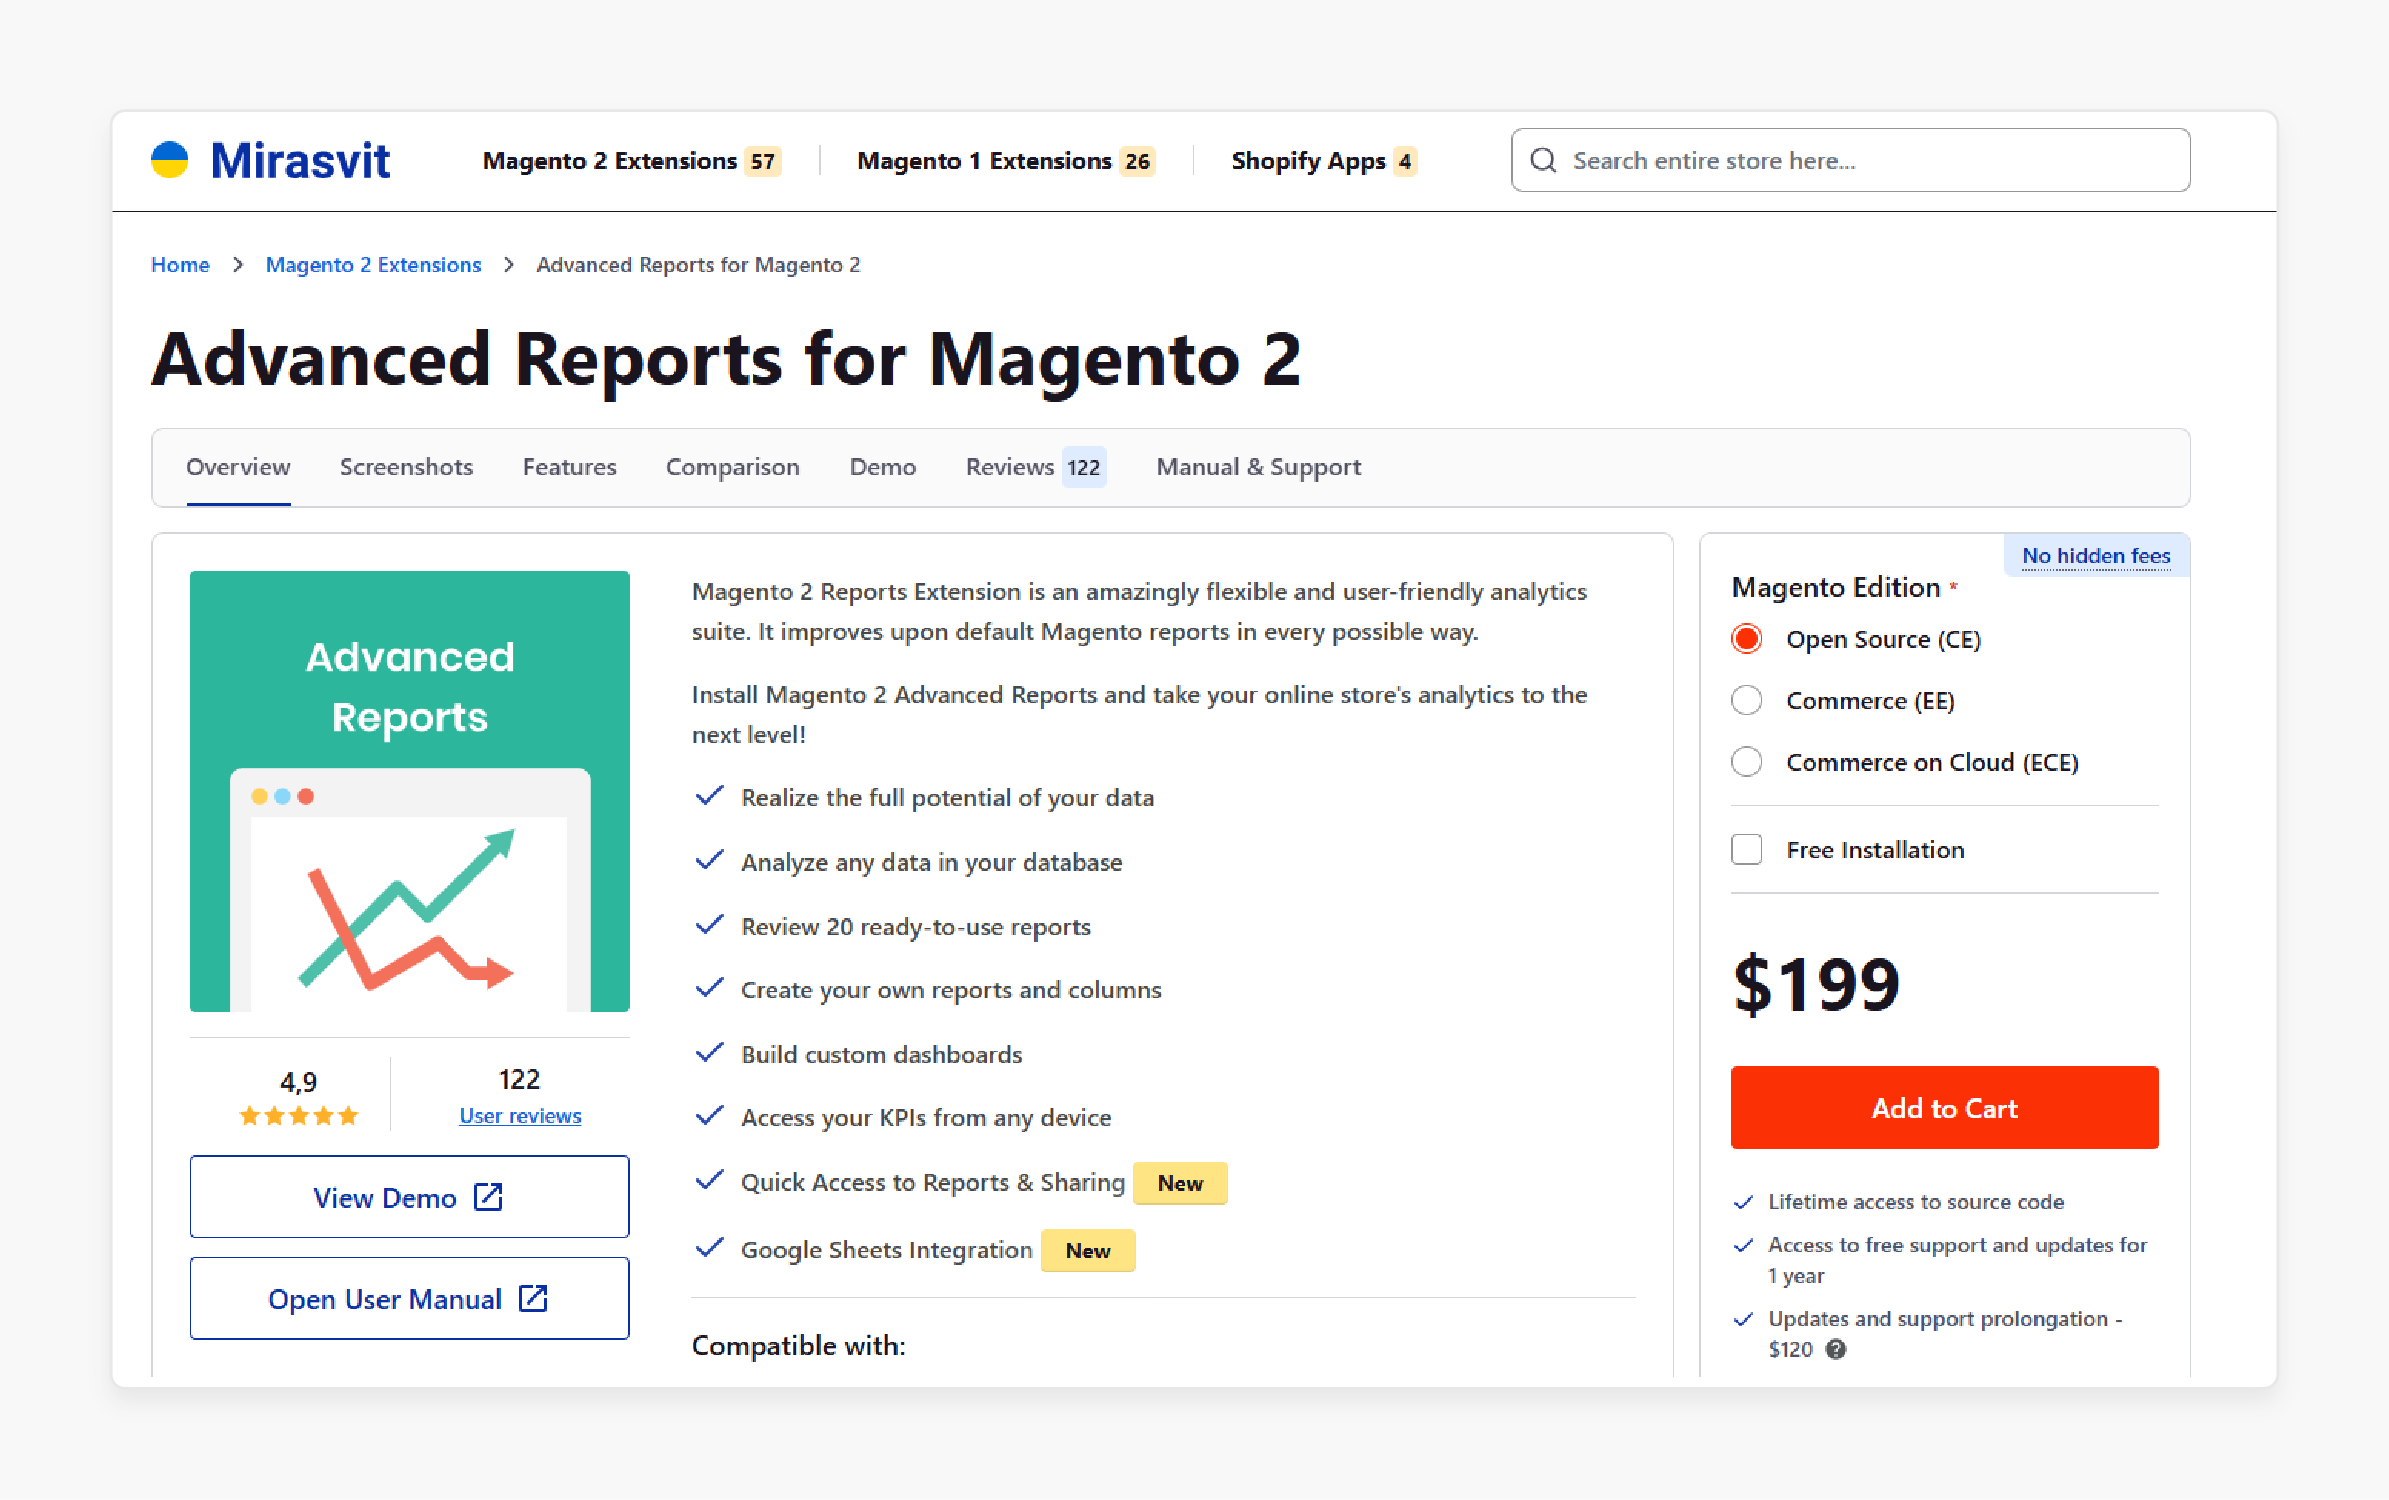Select the Commerce on Cloud (ECE) radio button
Image resolution: width=2389 pixels, height=1500 pixels.
pos(1750,760)
